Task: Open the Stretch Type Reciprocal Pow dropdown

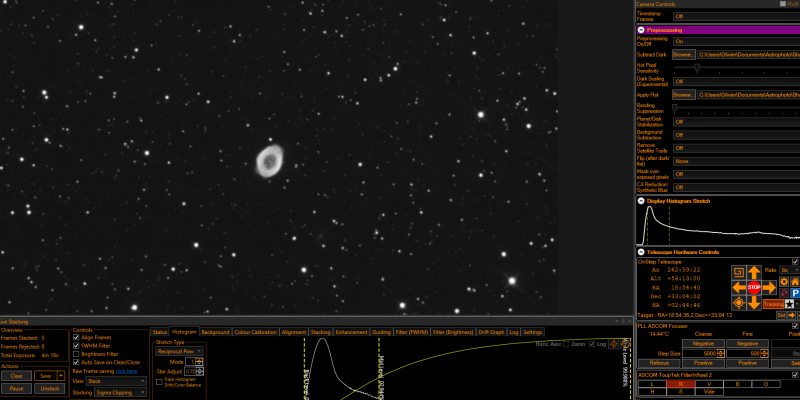Action: (x=179, y=351)
